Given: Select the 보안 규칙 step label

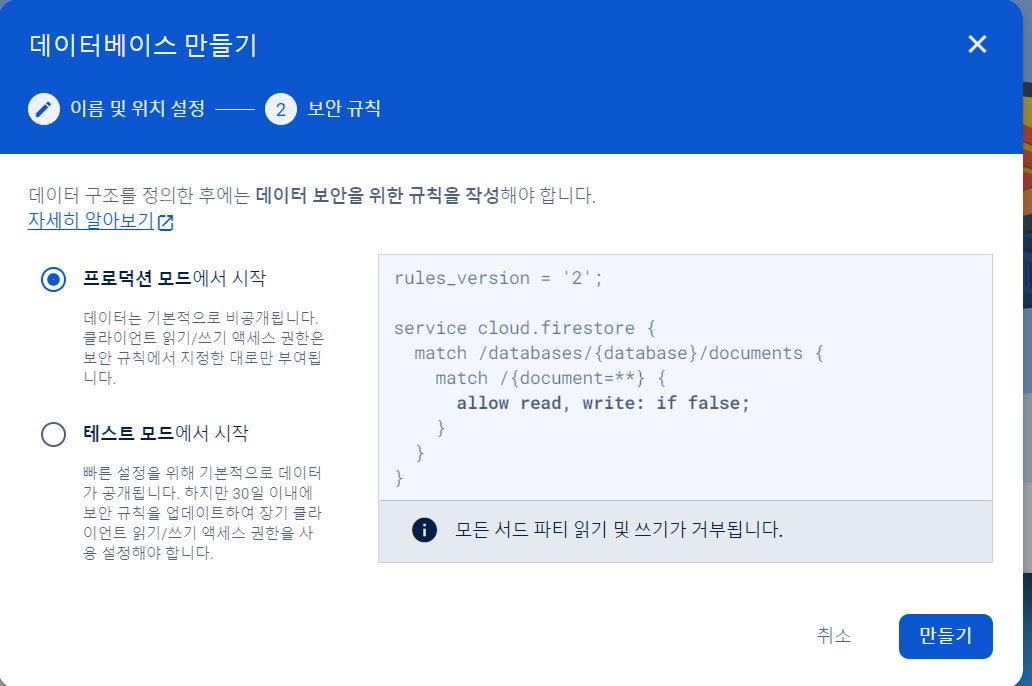Looking at the screenshot, I should pos(344,109).
